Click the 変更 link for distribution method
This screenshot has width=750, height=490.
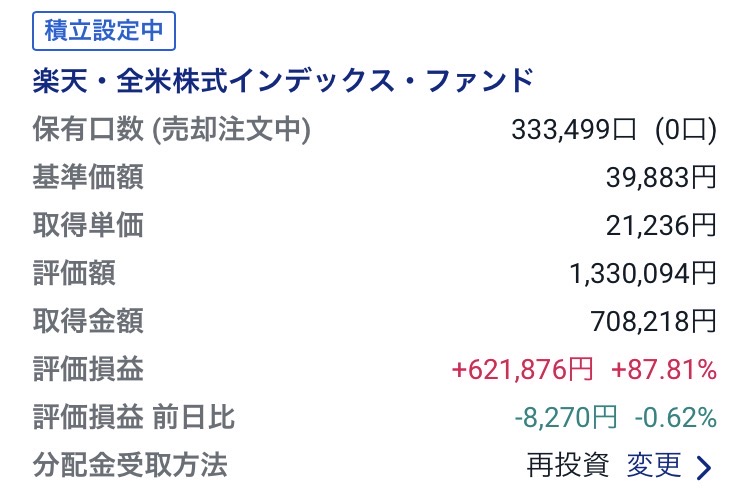[x=654, y=465]
